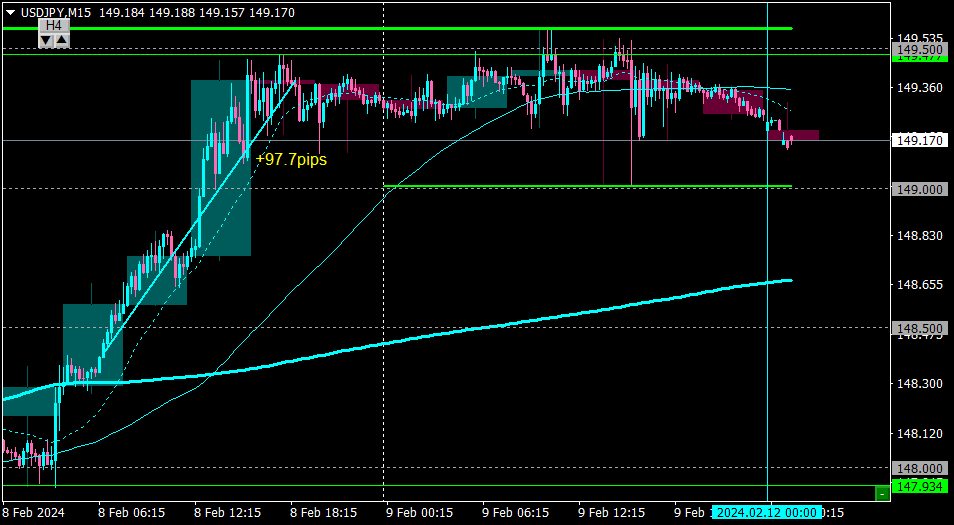Screen dimensions: 954x525
Task: Click the H4 timeframe button
Action: 54,25
